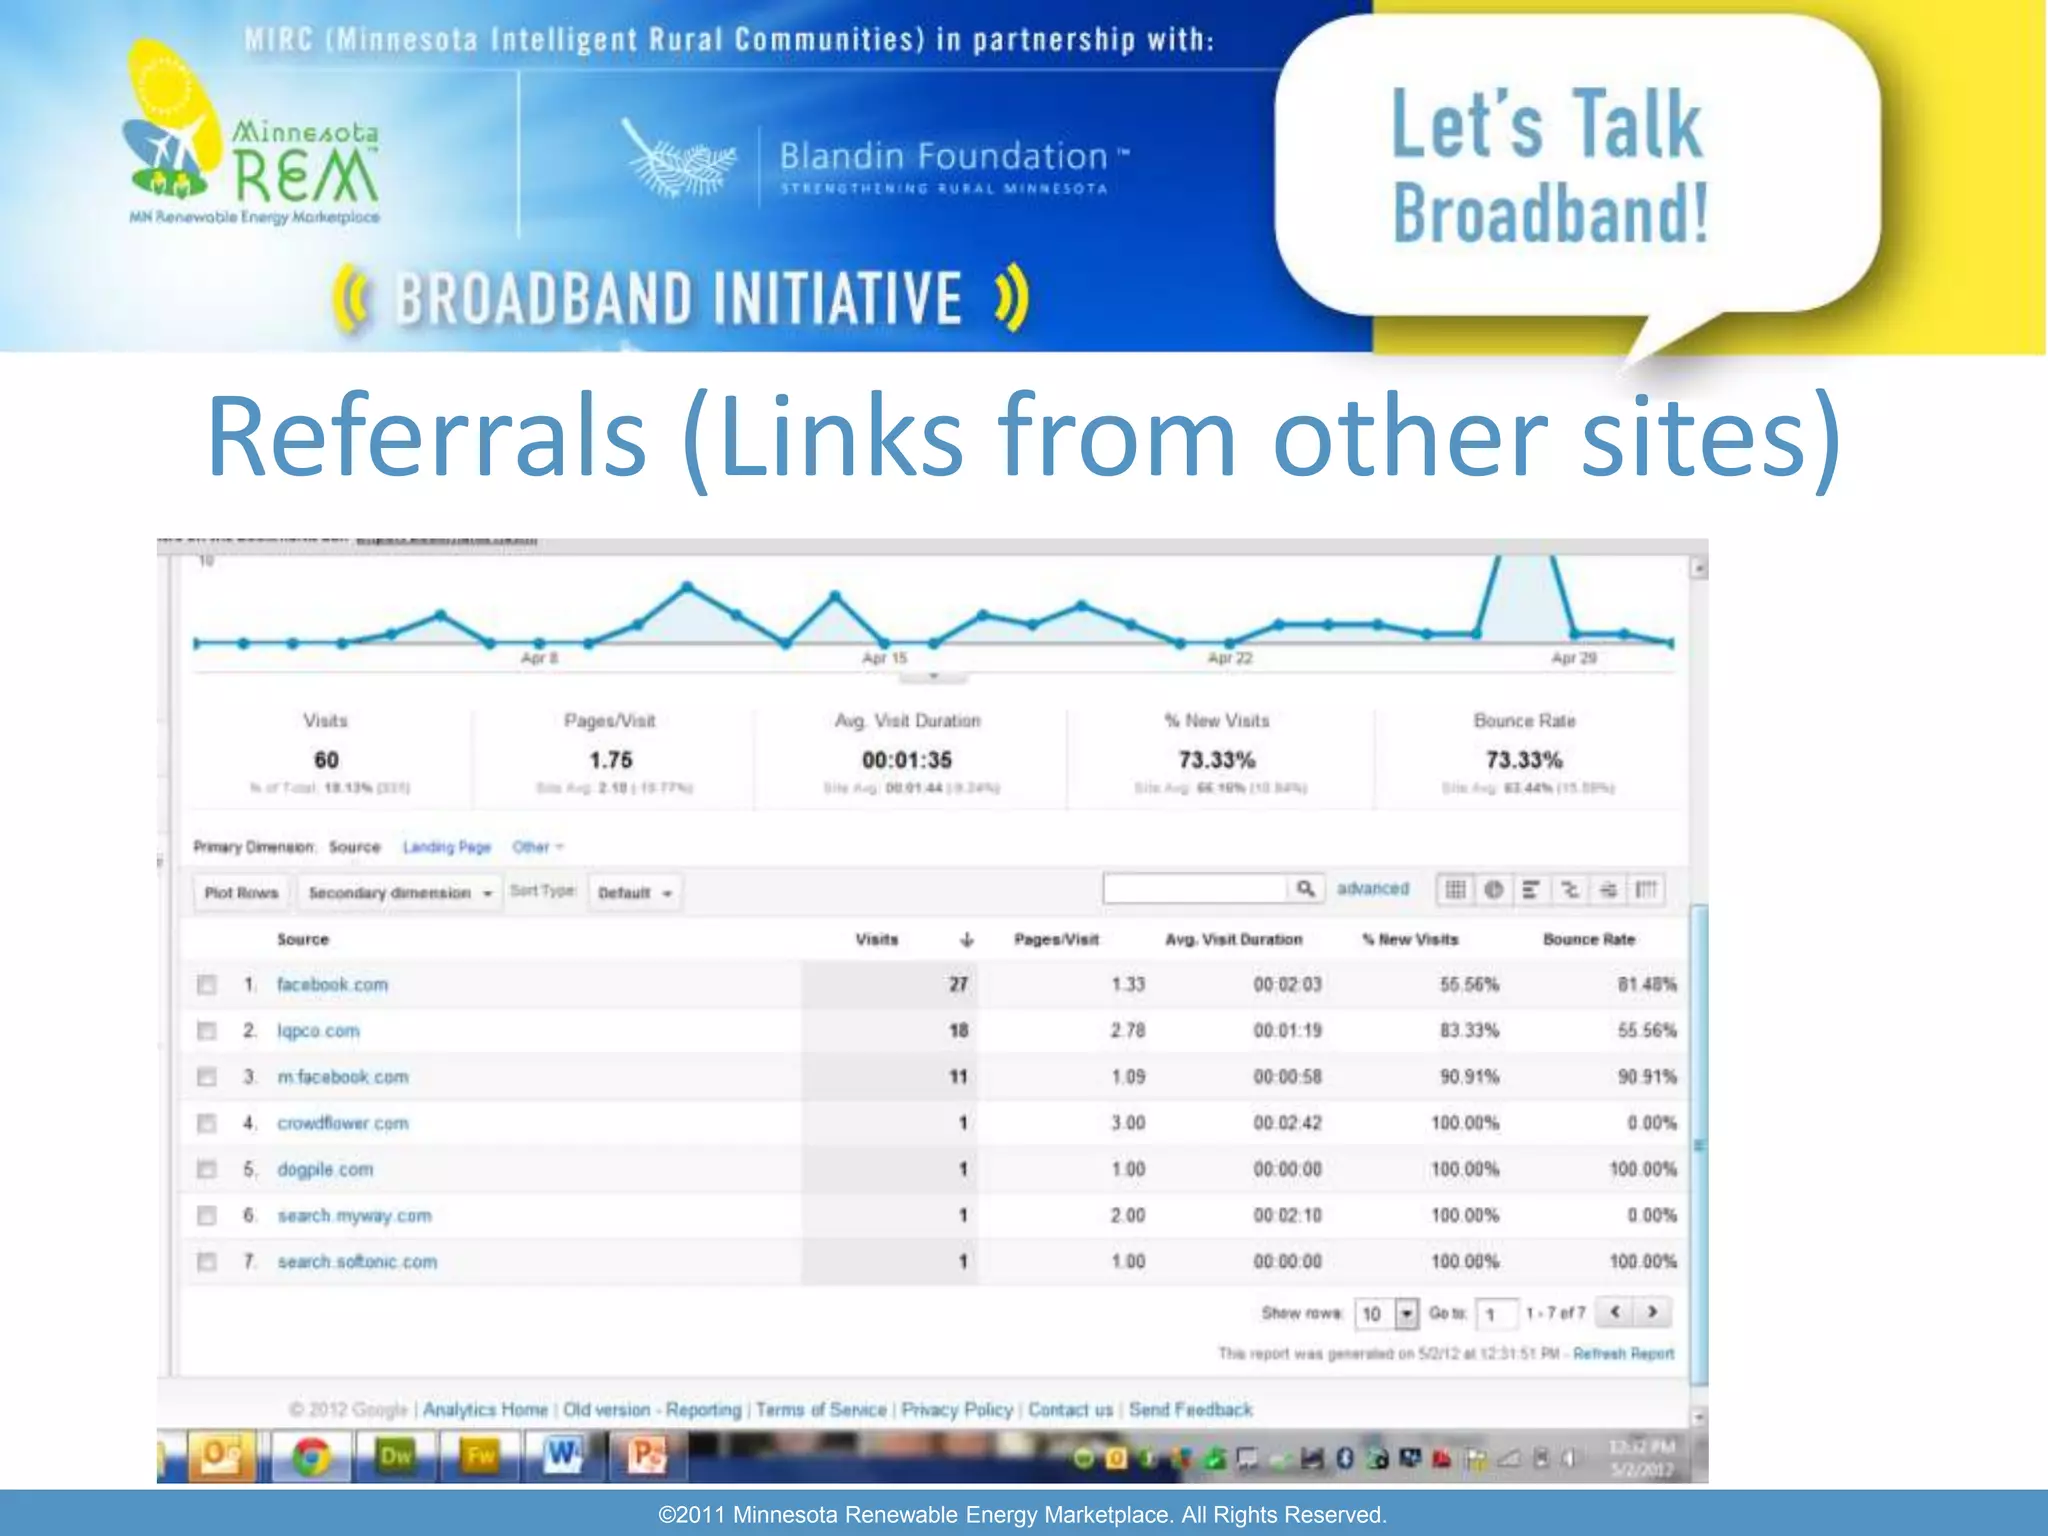Open the advanced filter link
The width and height of the screenshot is (2048, 1536).
click(1372, 888)
